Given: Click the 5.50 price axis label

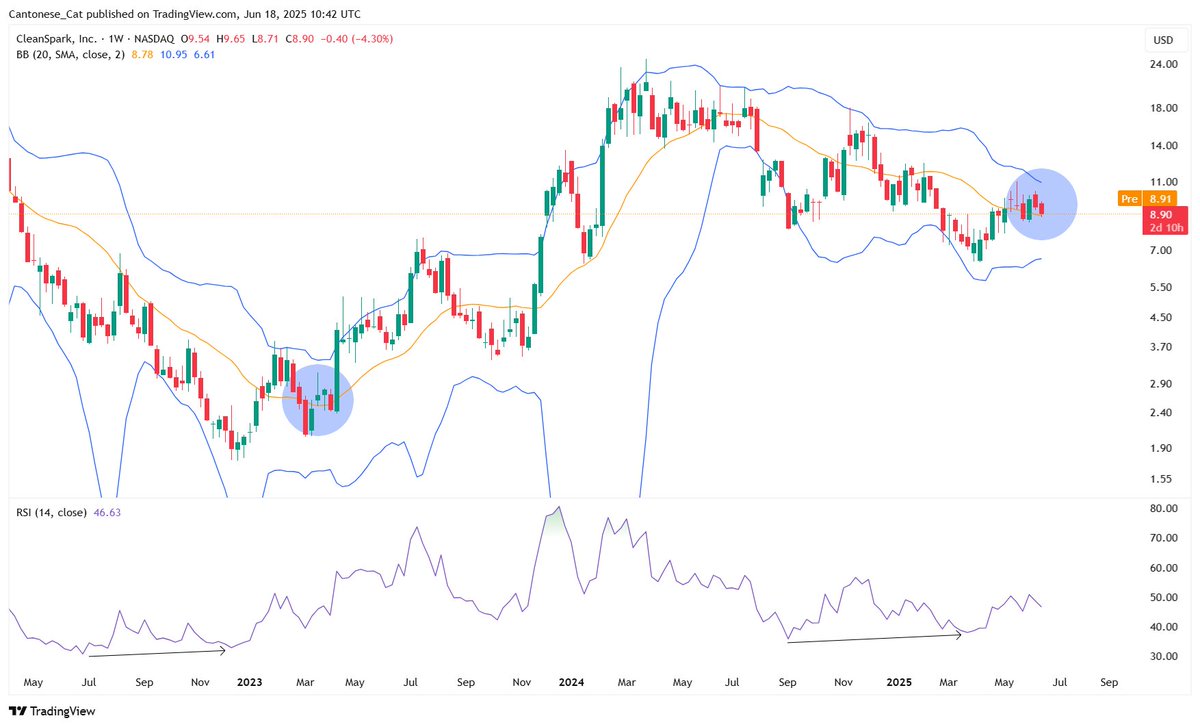Looking at the screenshot, I should point(1159,287).
